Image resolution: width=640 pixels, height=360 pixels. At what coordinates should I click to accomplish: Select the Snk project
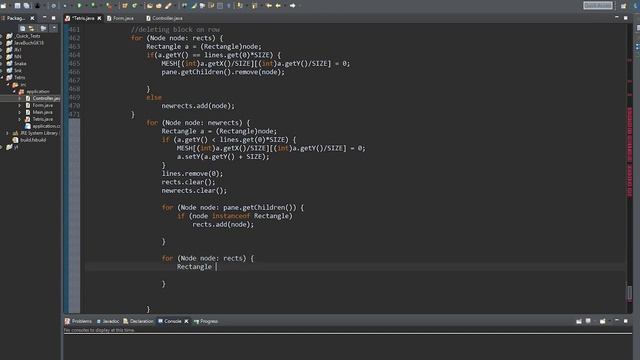tap(18, 70)
